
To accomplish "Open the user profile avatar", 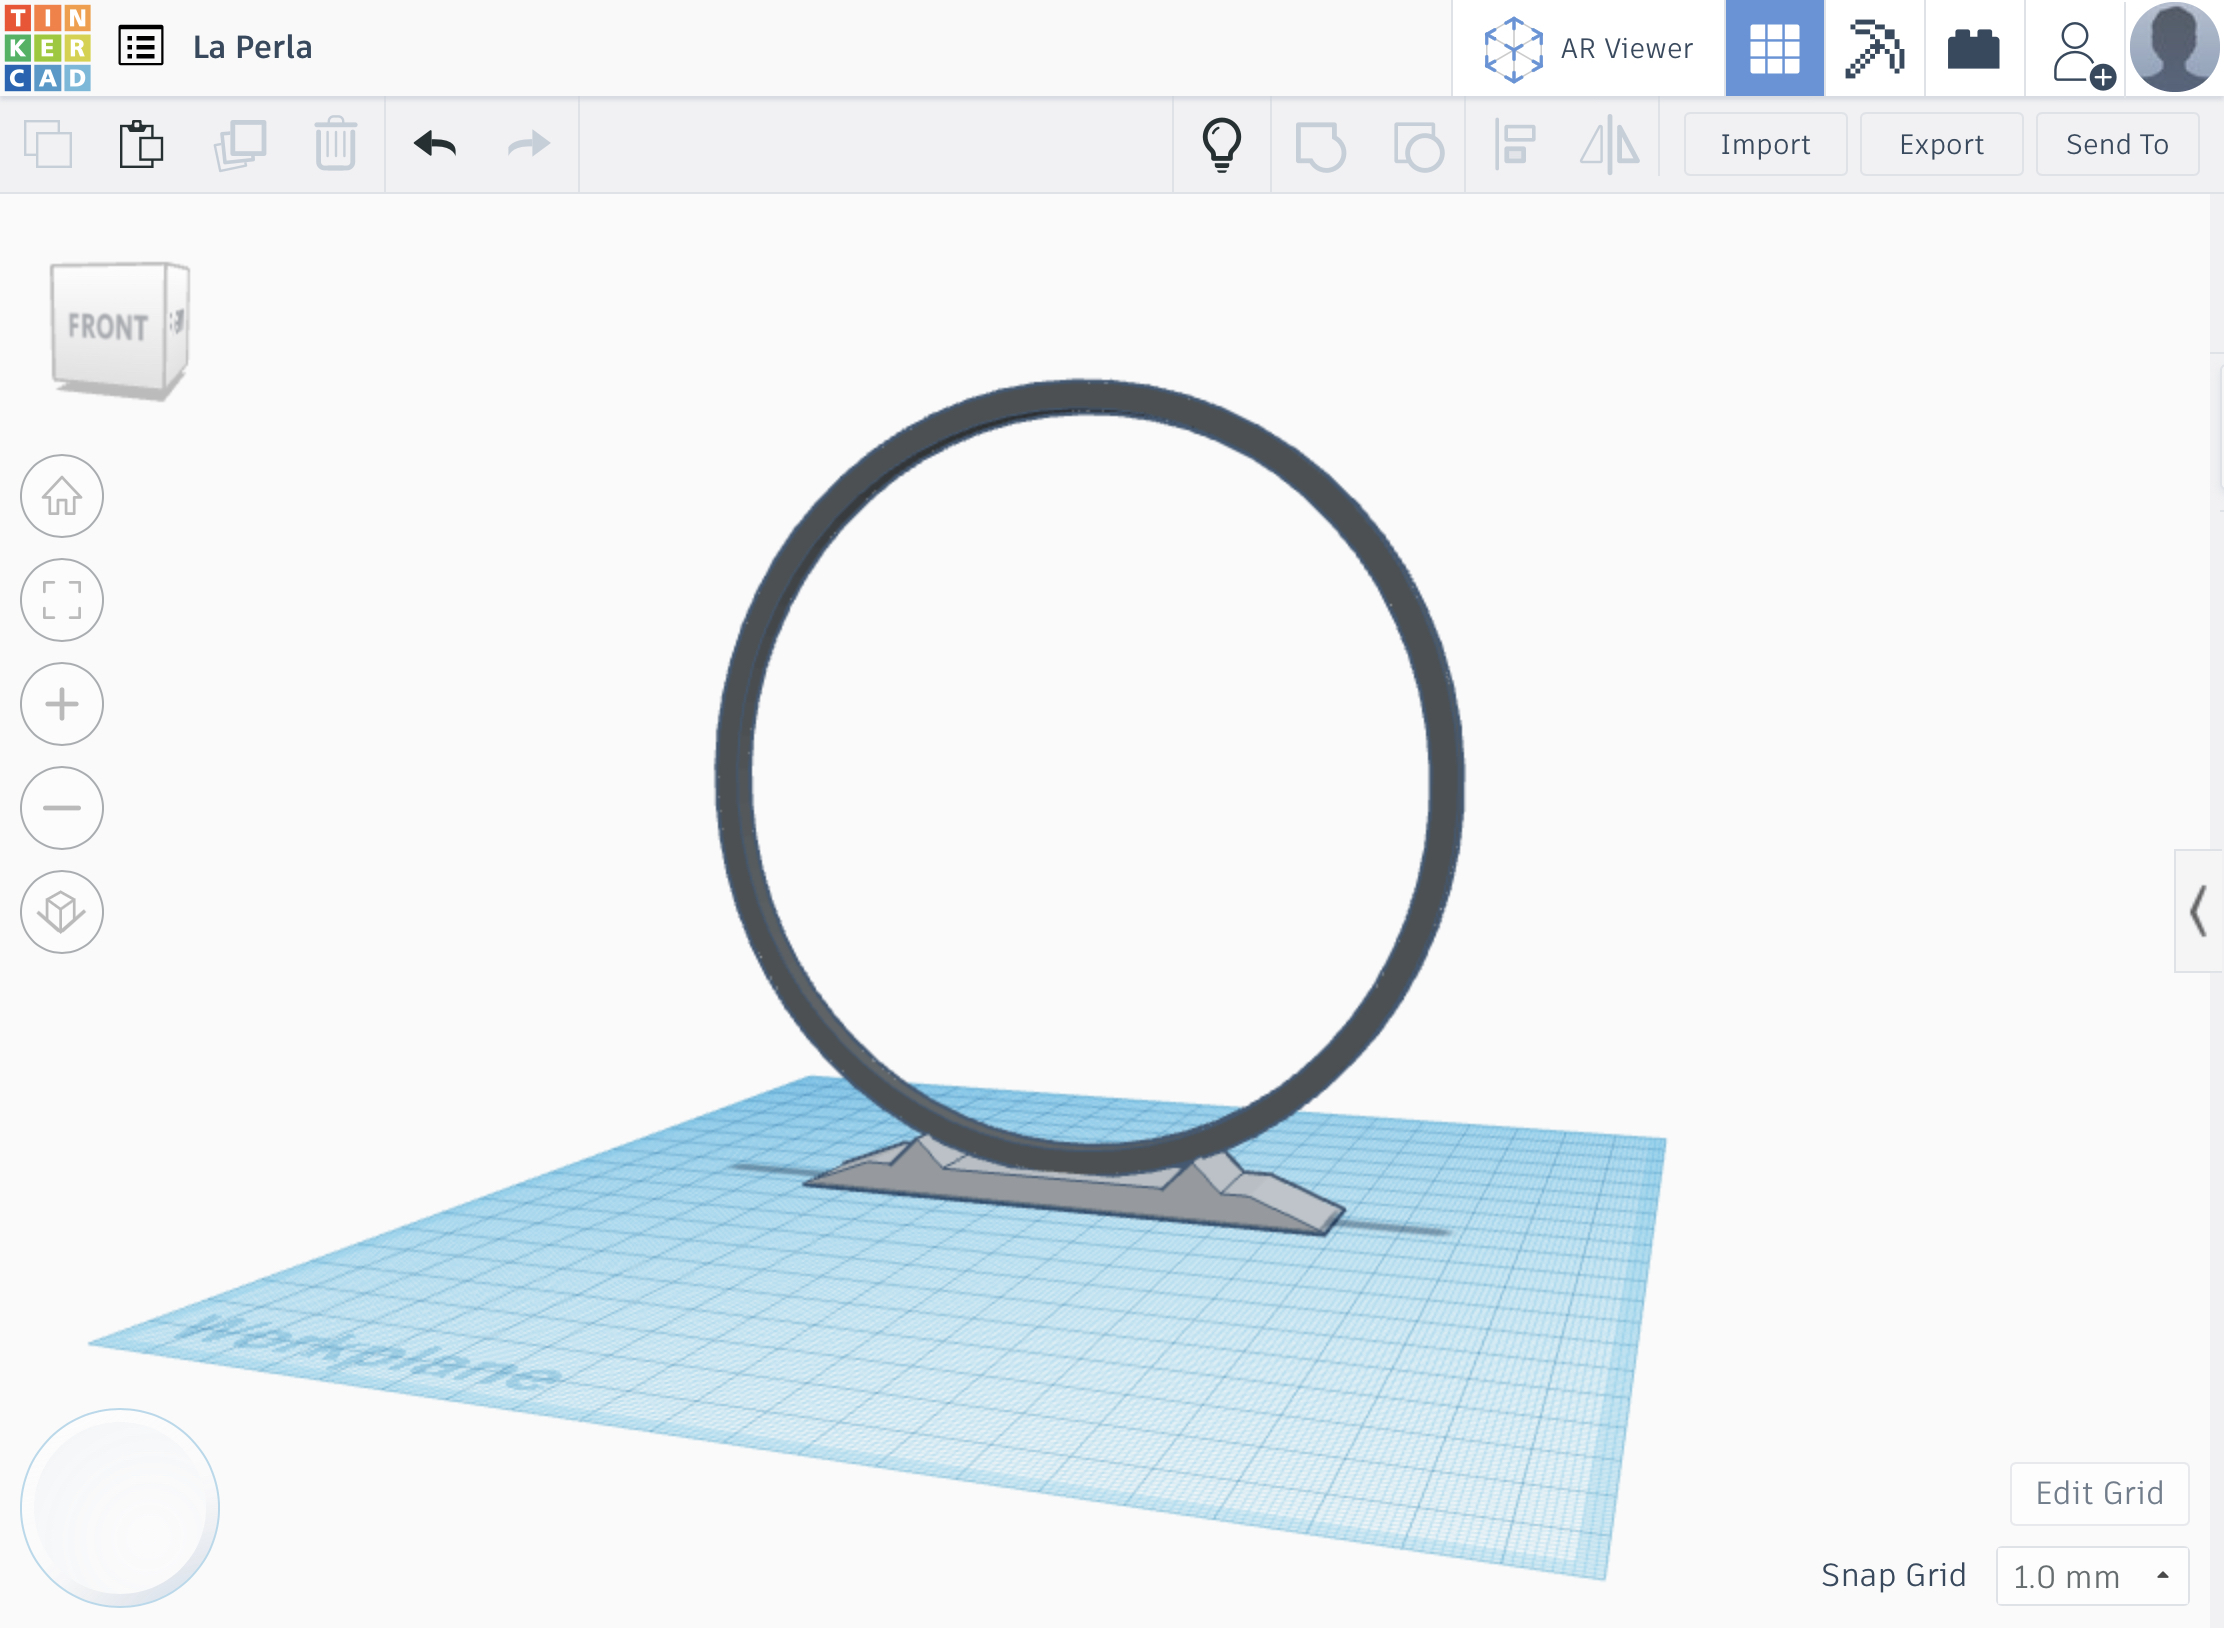I will coord(2174,47).
